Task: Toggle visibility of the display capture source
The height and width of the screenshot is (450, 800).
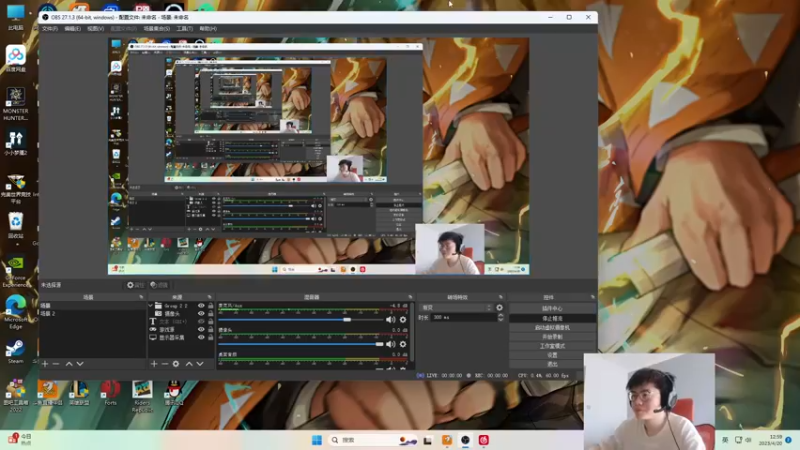Action: (x=201, y=337)
